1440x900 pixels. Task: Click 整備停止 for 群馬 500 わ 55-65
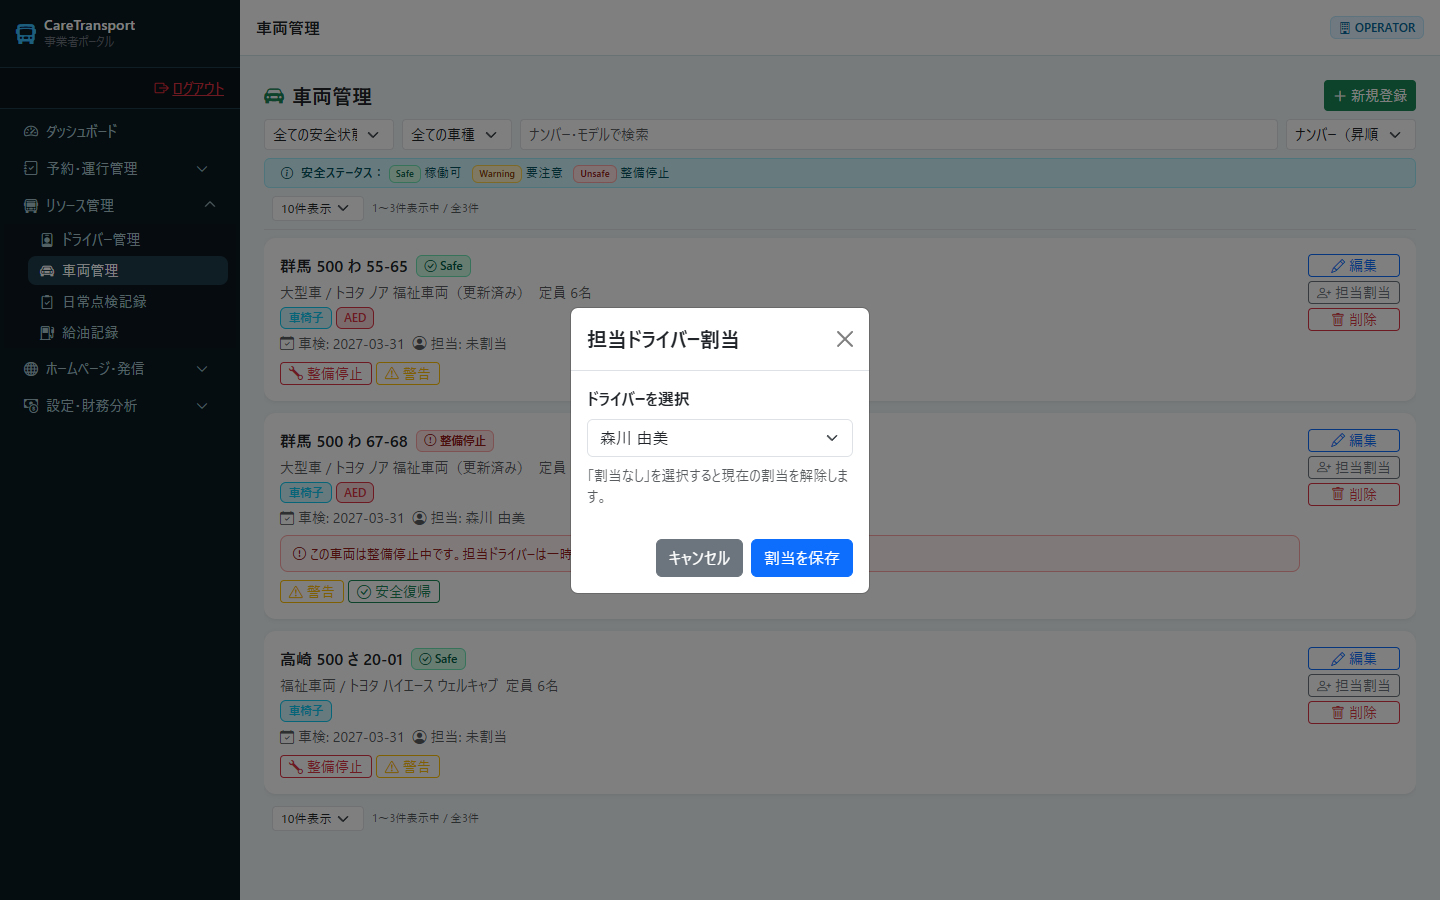(x=326, y=373)
